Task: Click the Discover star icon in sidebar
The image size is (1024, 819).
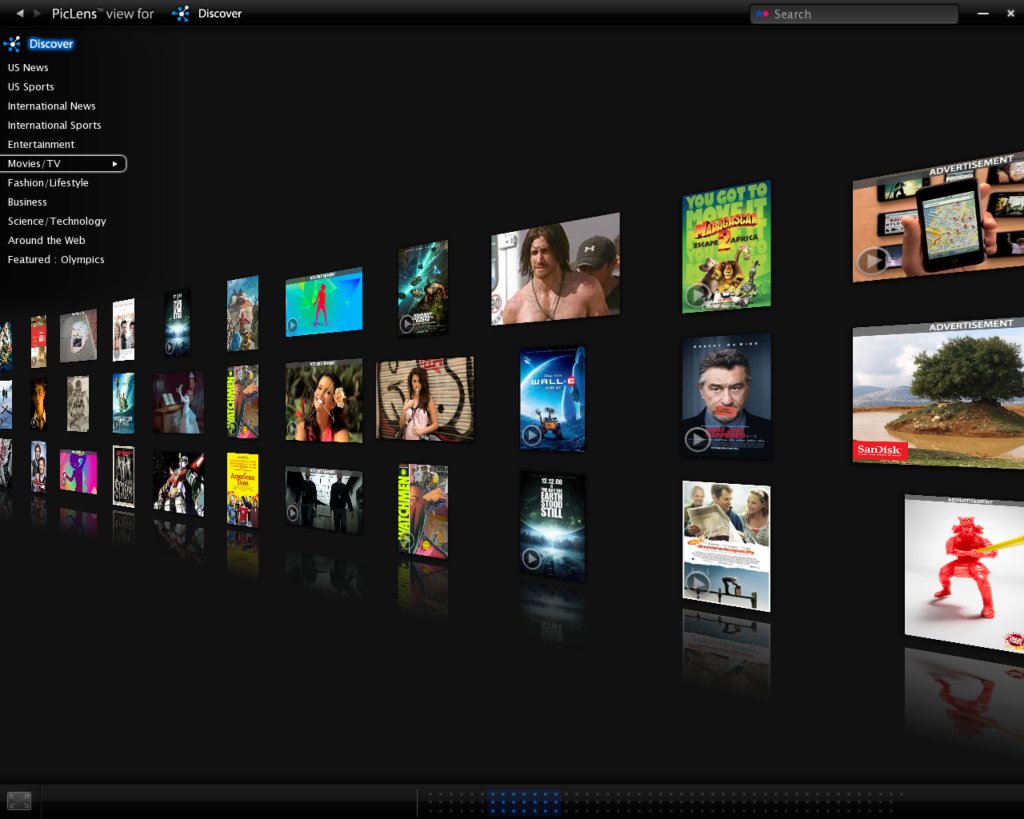Action: pos(12,44)
